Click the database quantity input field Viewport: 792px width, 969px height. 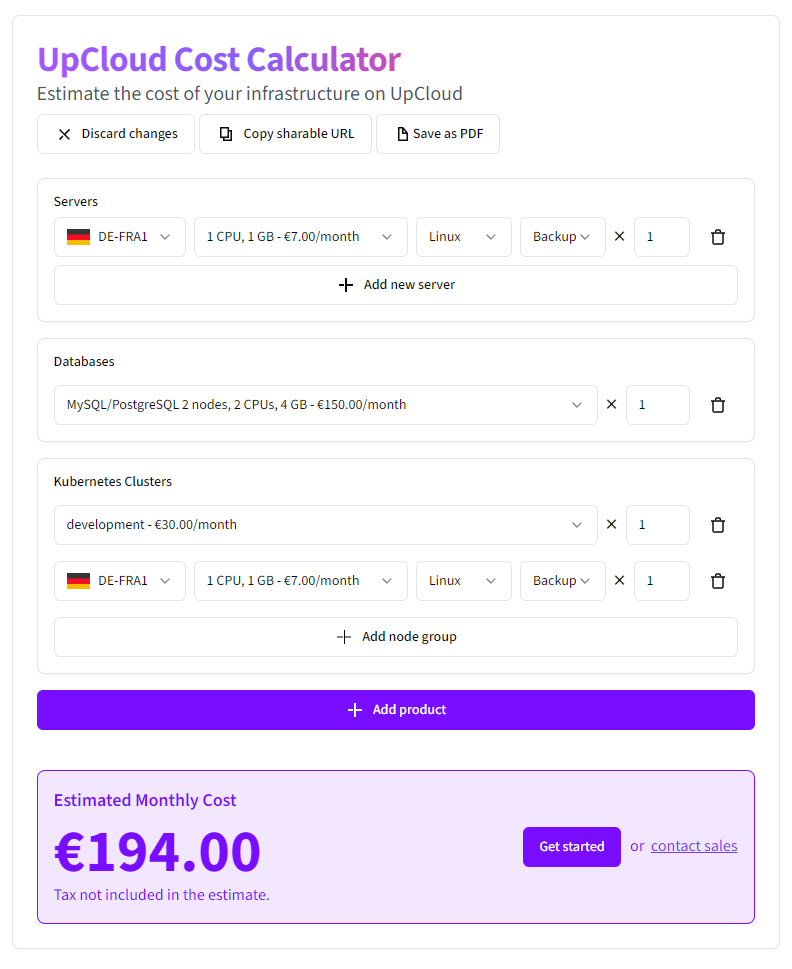click(658, 405)
